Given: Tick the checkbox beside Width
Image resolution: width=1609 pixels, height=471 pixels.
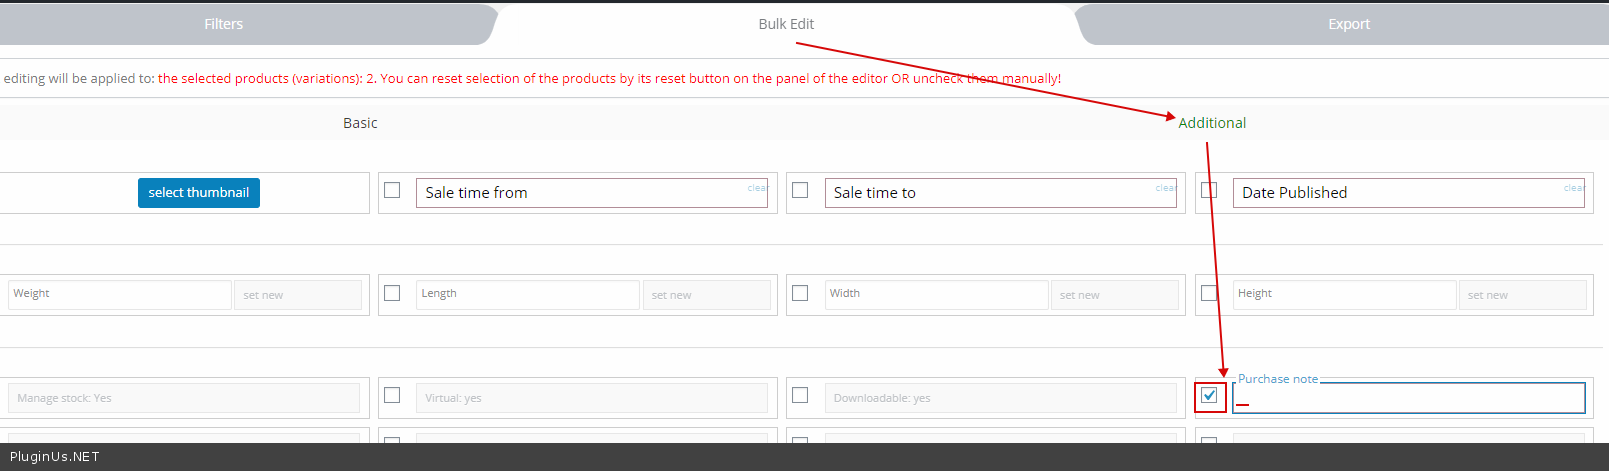Looking at the screenshot, I should pos(800,293).
